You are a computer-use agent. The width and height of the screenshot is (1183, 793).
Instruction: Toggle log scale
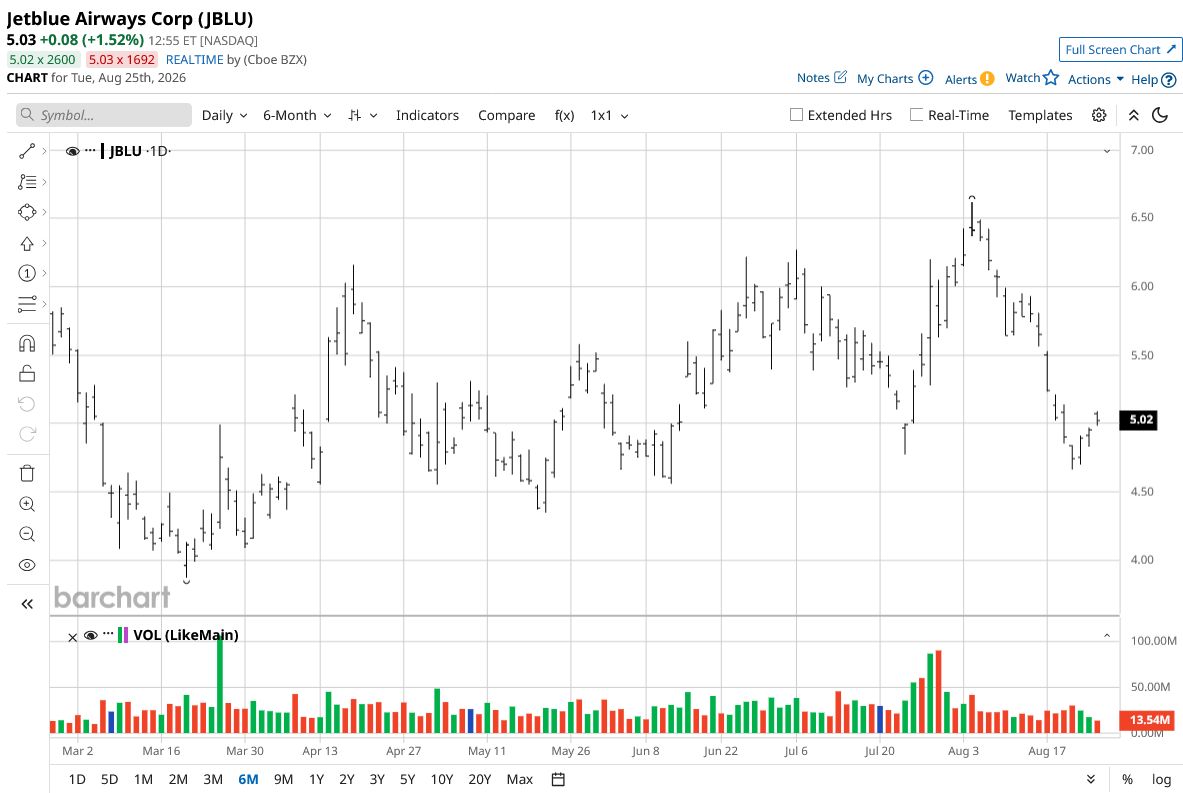pos(1161,779)
